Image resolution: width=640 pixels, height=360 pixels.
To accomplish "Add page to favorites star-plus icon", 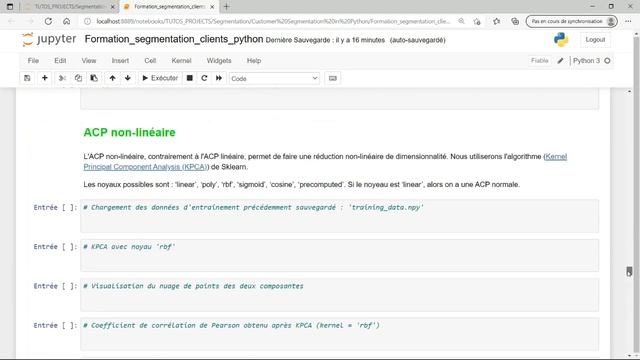I will (x=477, y=21).
